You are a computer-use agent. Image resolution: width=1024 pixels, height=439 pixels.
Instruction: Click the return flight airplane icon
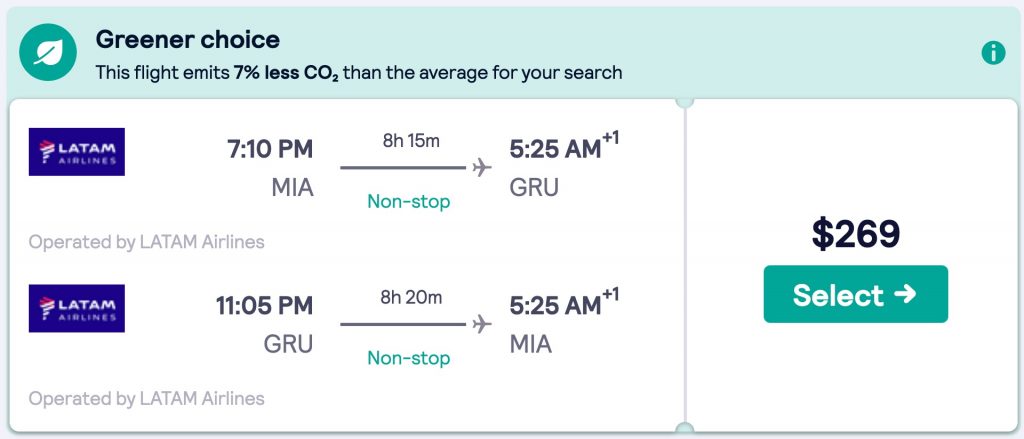[483, 324]
